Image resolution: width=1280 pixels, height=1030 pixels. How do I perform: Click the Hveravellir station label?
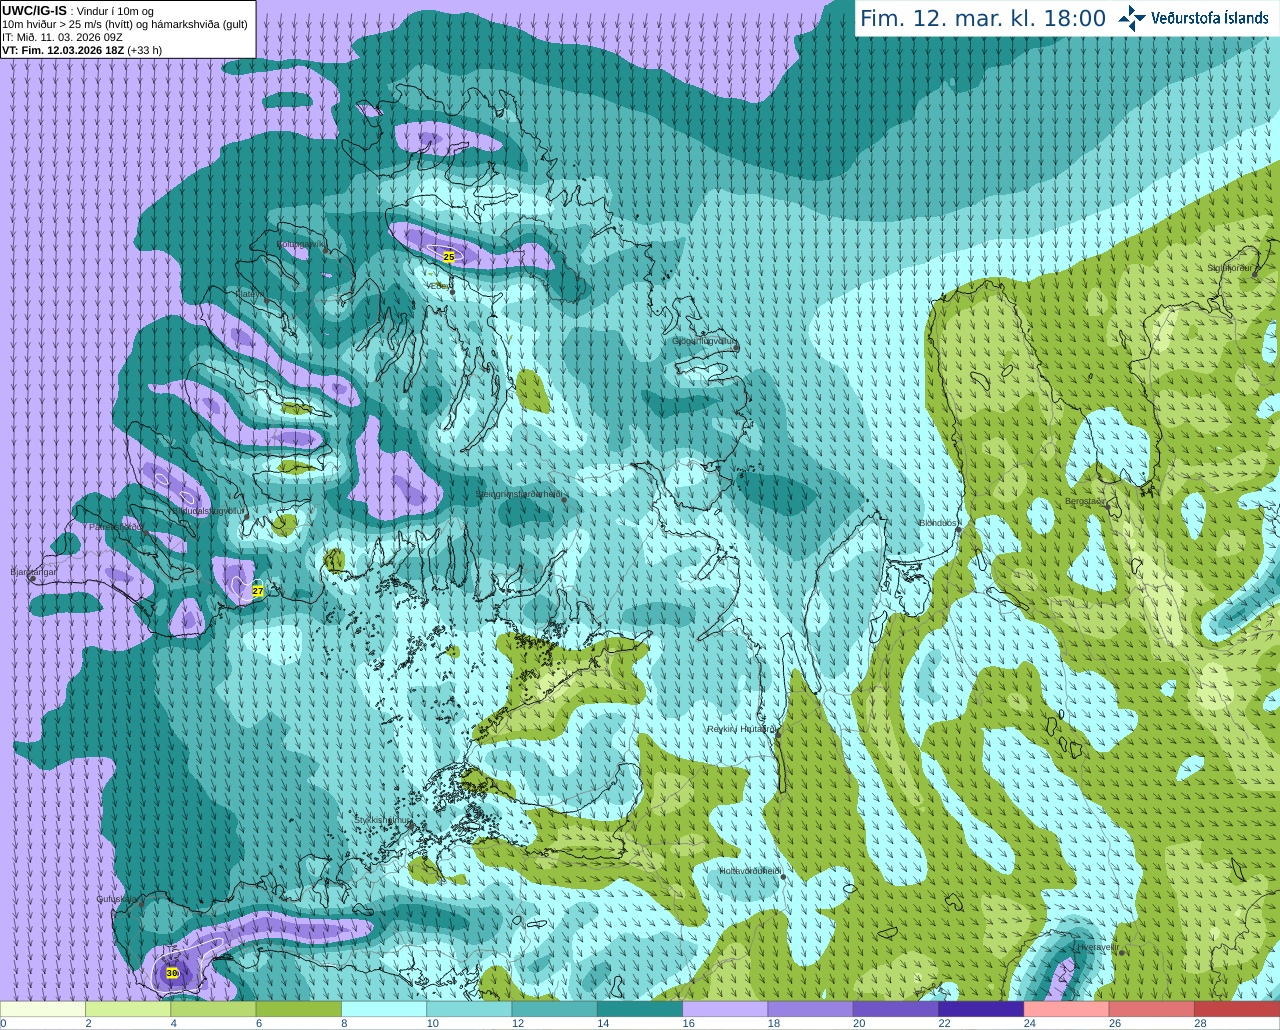click(1097, 946)
